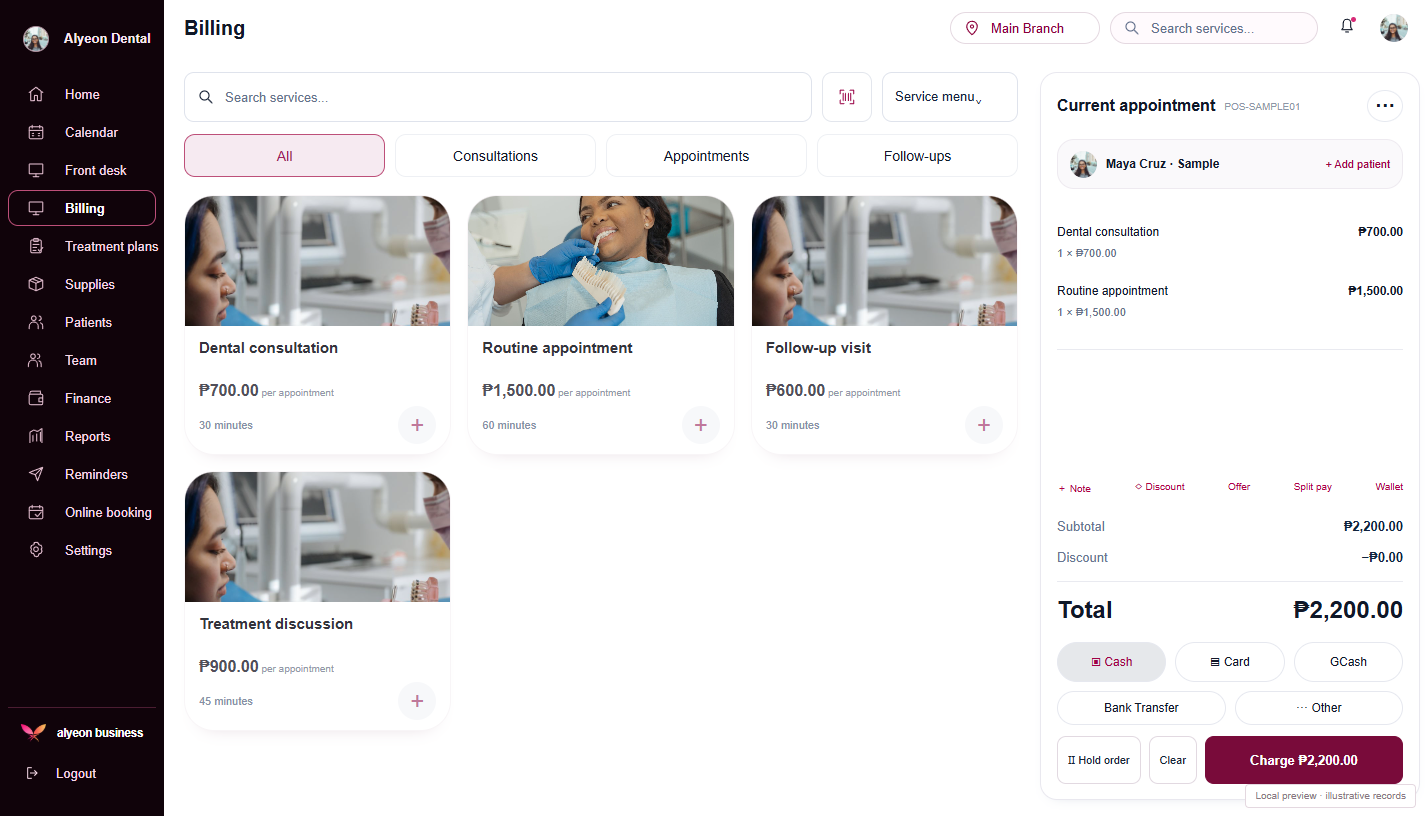Go to Home in the sidebar
The height and width of the screenshot is (816, 1428).
tap(82, 94)
